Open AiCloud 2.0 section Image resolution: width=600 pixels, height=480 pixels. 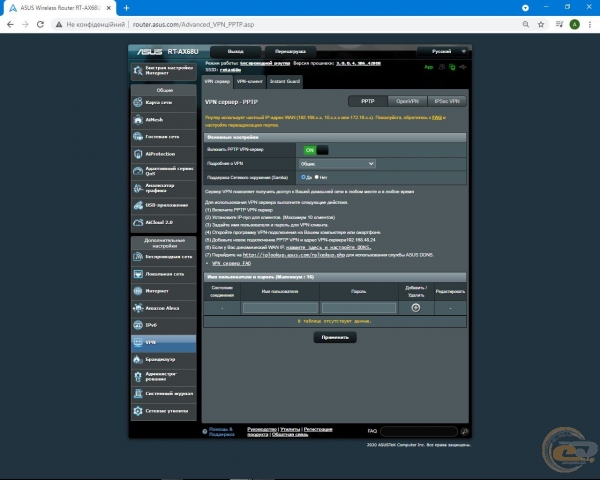pos(163,222)
